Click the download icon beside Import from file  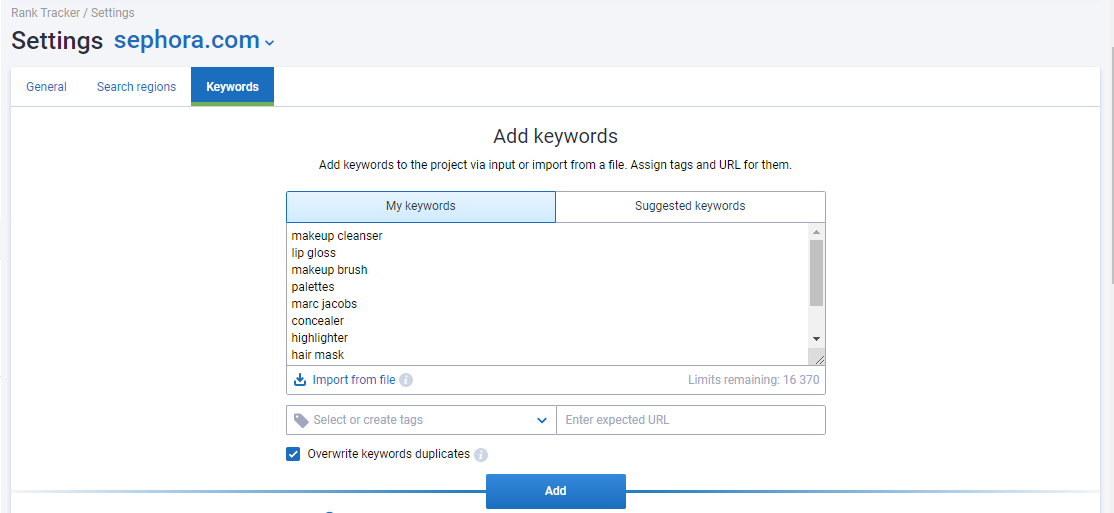[300, 379]
